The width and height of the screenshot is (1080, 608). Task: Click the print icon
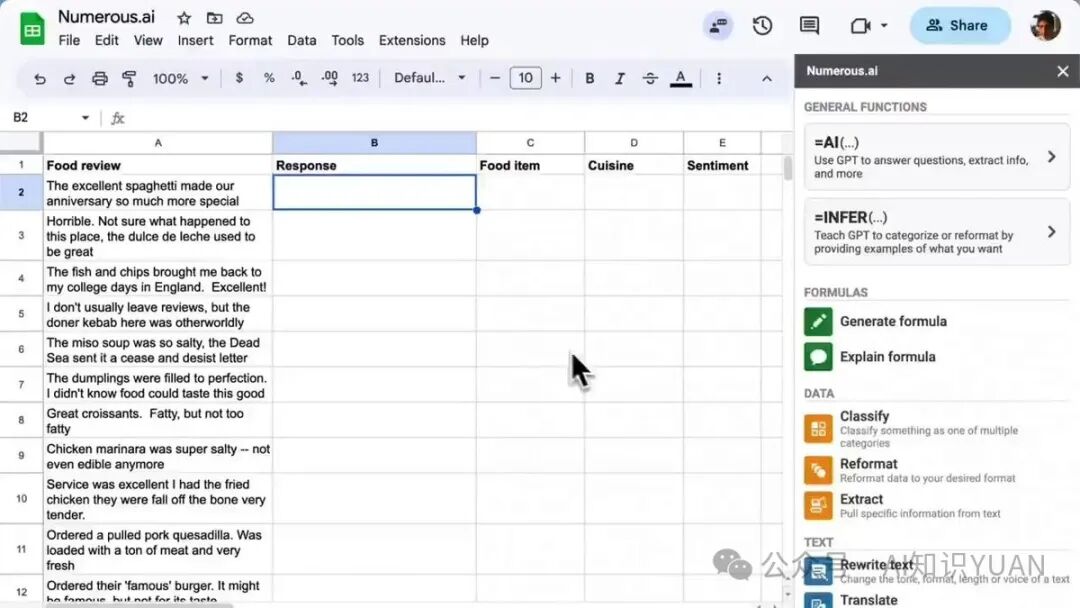[x=99, y=78]
